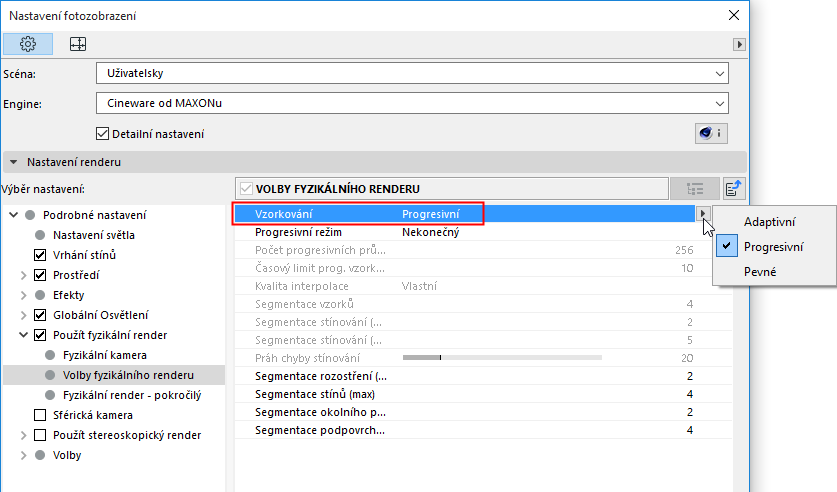The width and height of the screenshot is (837, 492).
Task: Open the render settings gear tab
Action: (x=28, y=44)
